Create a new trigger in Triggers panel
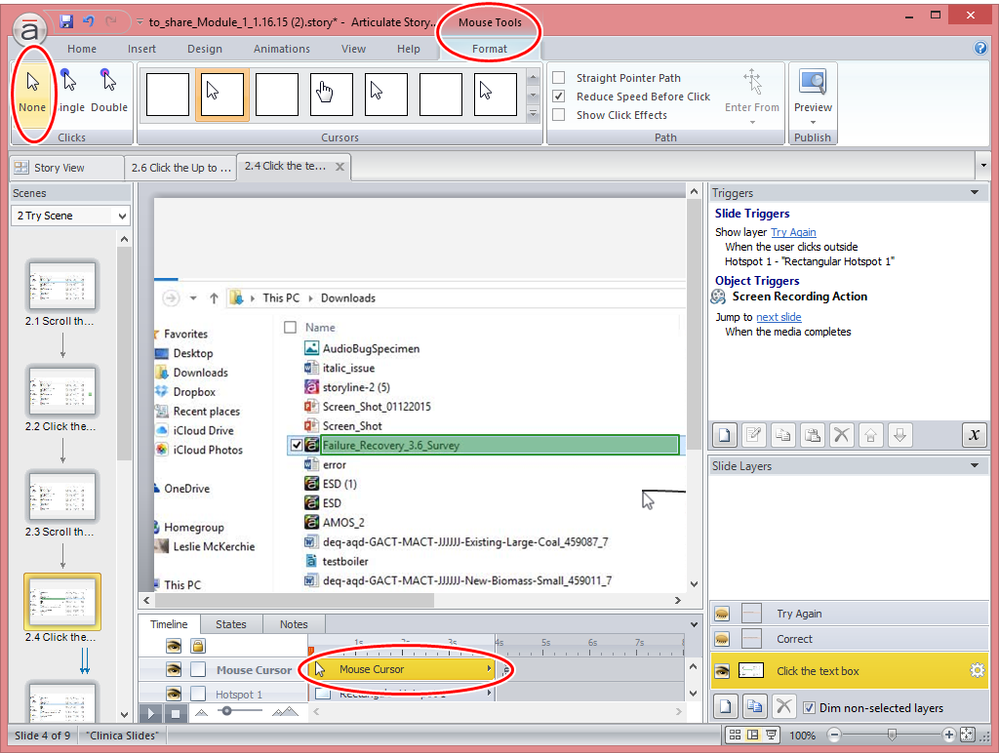This screenshot has width=999, height=753. (x=724, y=434)
